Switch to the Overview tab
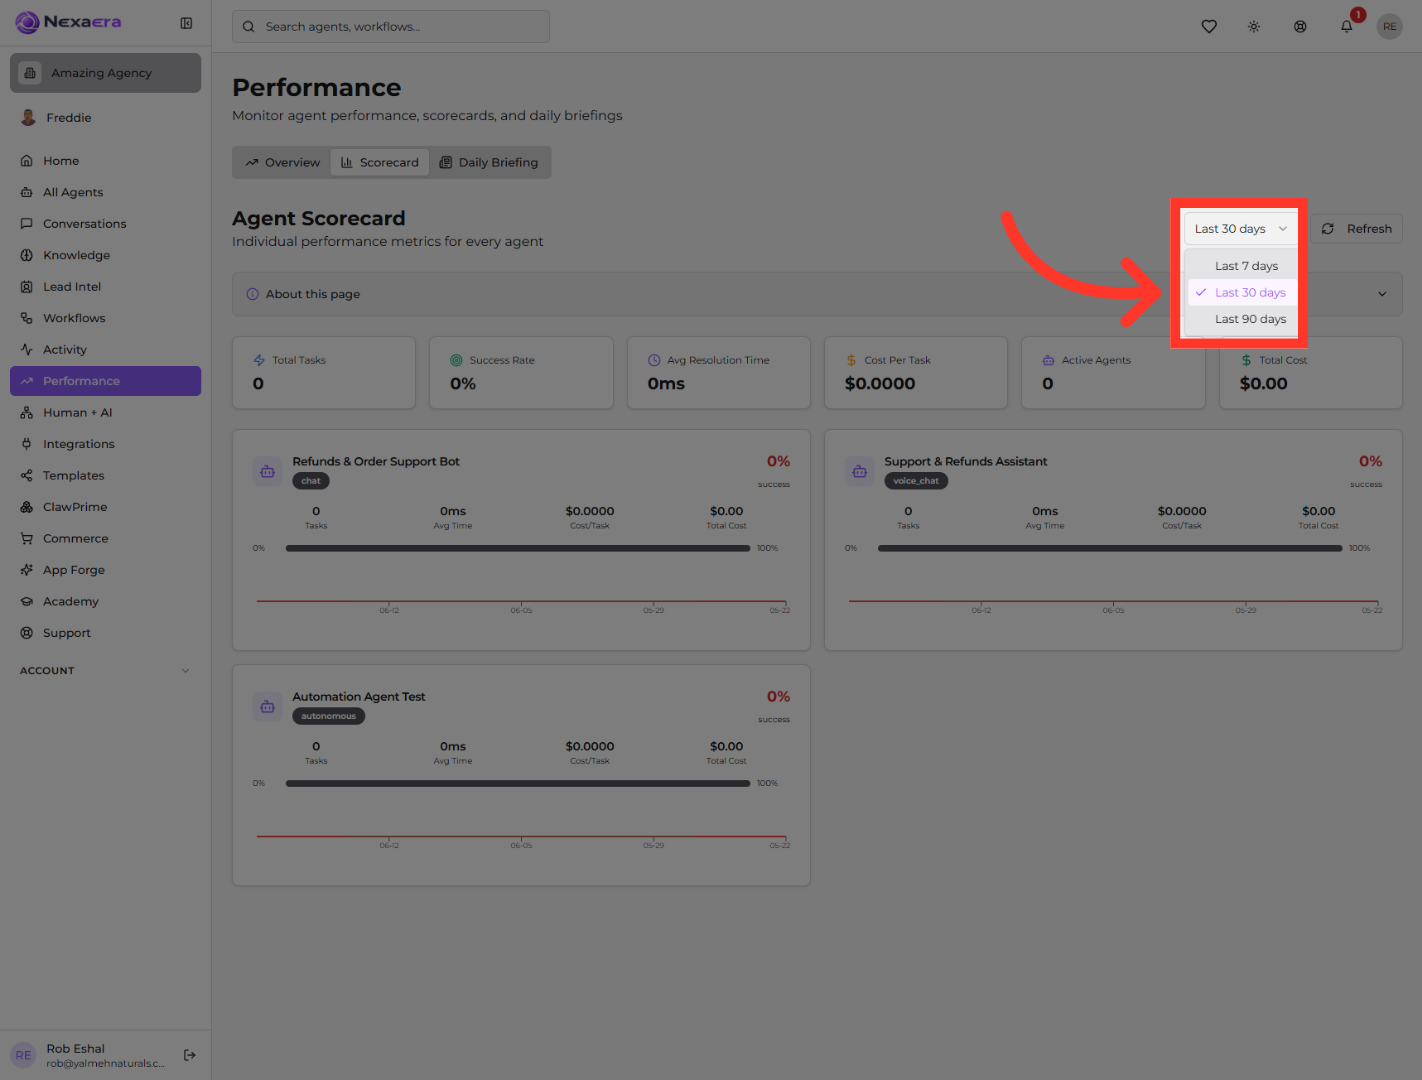1422x1080 pixels. pyautogui.click(x=283, y=163)
